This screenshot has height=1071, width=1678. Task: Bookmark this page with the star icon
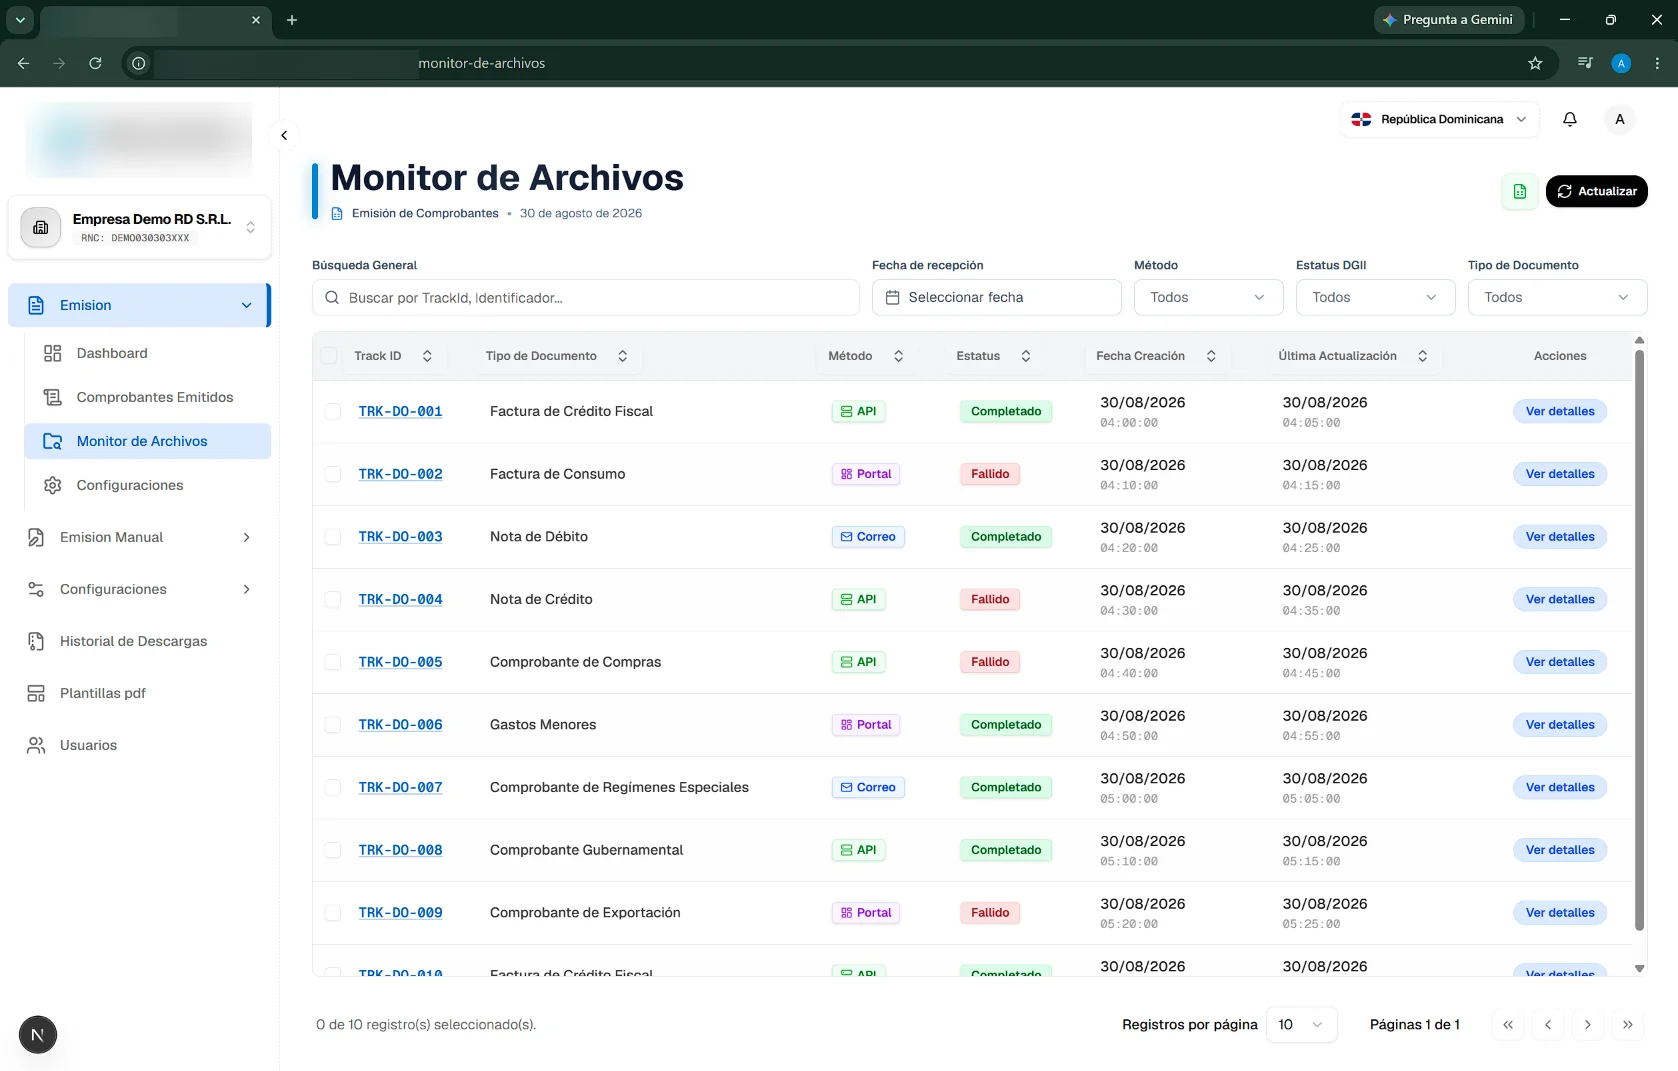click(x=1535, y=63)
